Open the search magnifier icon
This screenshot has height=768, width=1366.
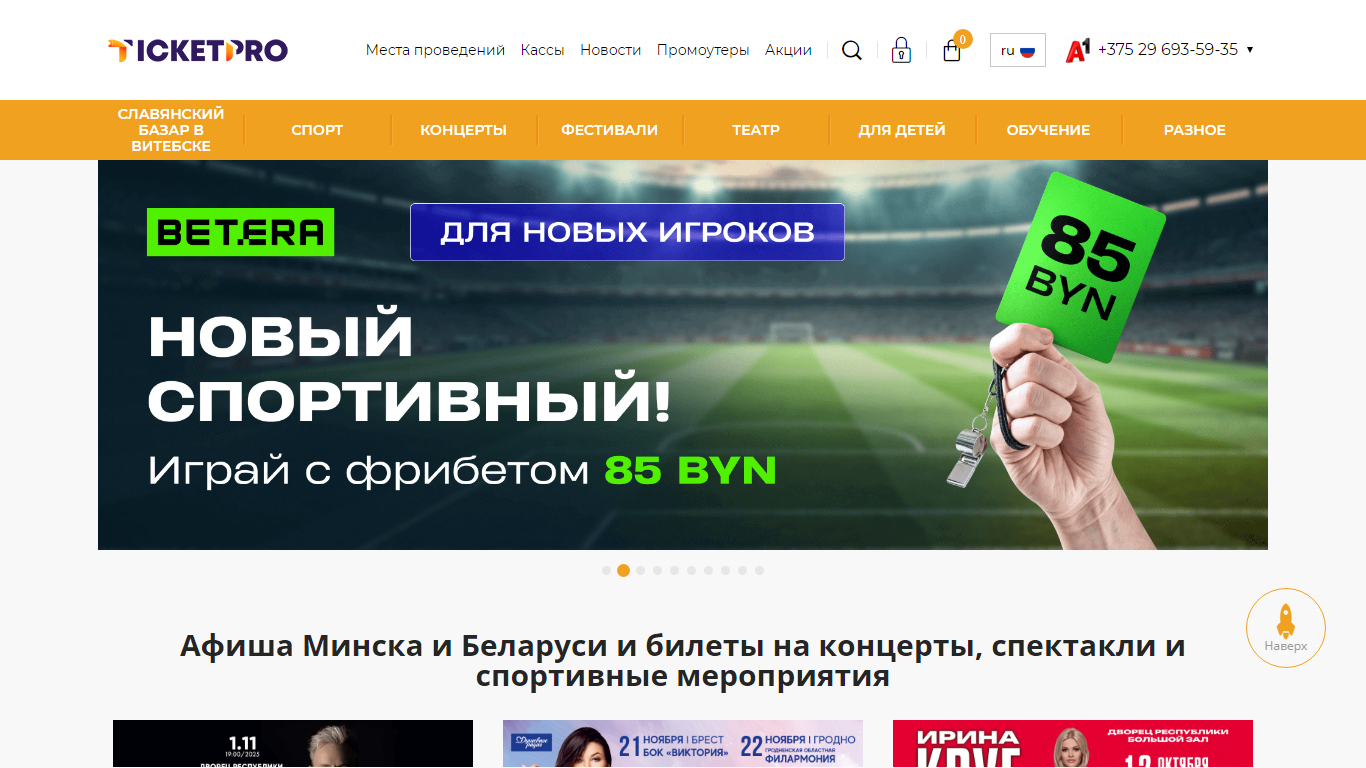tap(852, 50)
